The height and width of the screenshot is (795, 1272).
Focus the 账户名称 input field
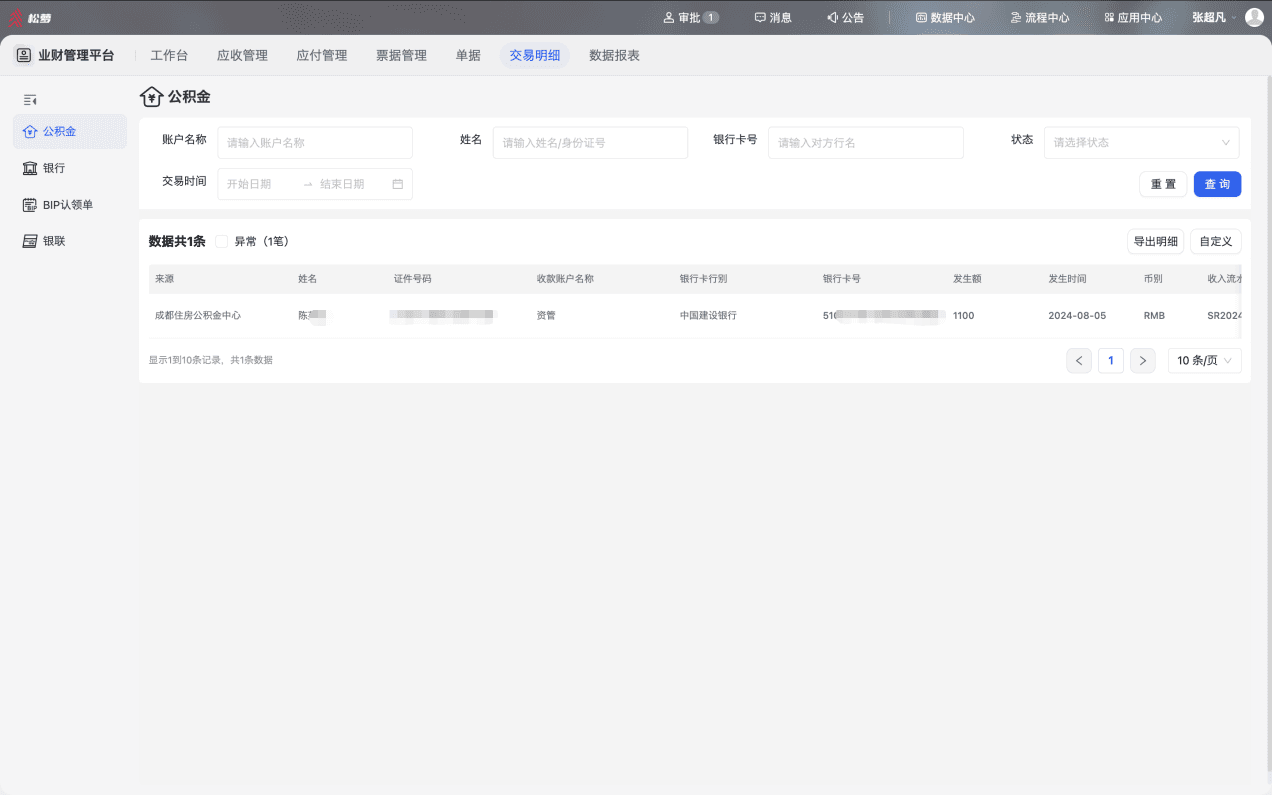coord(315,143)
